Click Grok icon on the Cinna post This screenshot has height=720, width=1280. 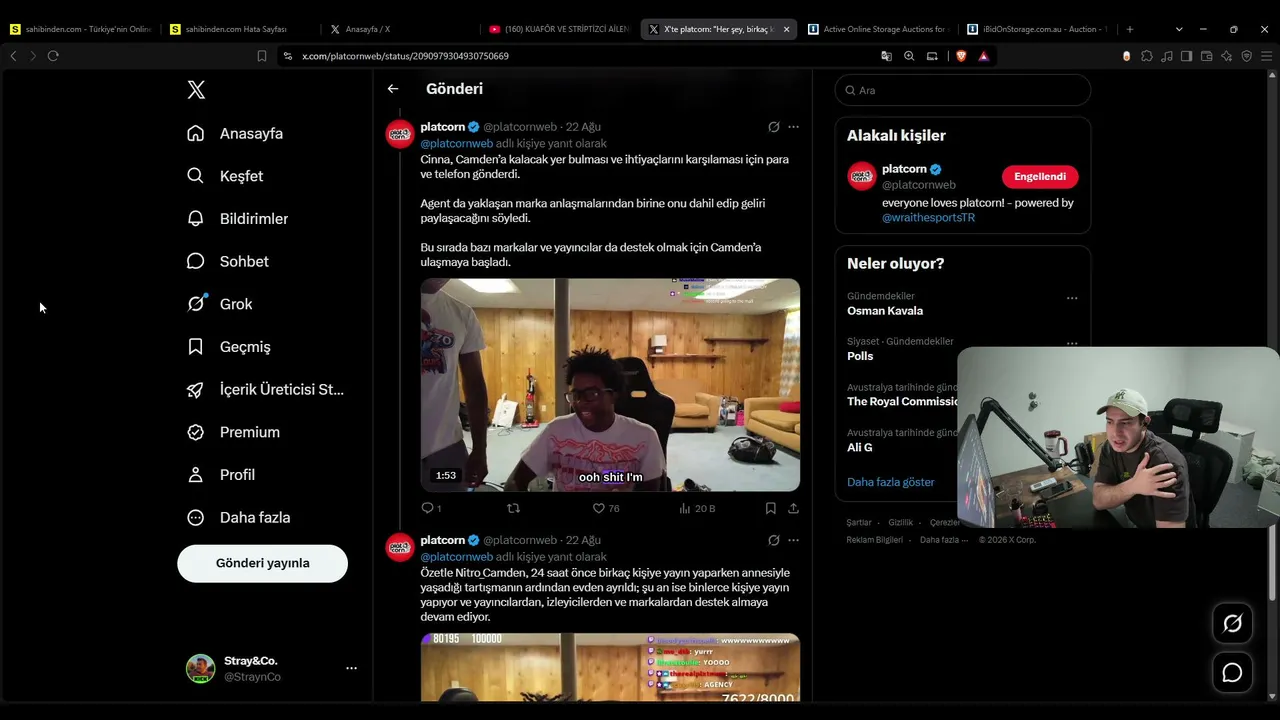click(773, 127)
